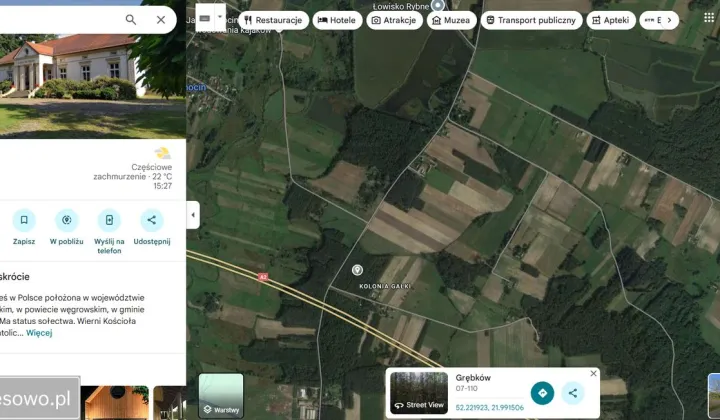This screenshot has height=420, width=720.
Task: Expand the input tools dropdown arrow
Action: (220, 17)
